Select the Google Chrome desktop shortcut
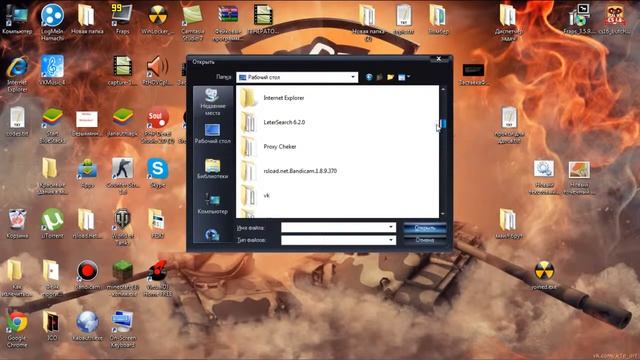 tap(17, 329)
